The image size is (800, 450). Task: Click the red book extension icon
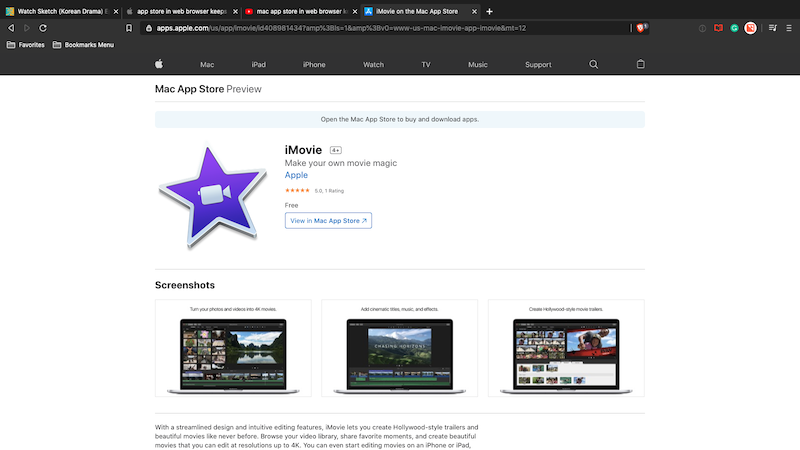tap(718, 28)
